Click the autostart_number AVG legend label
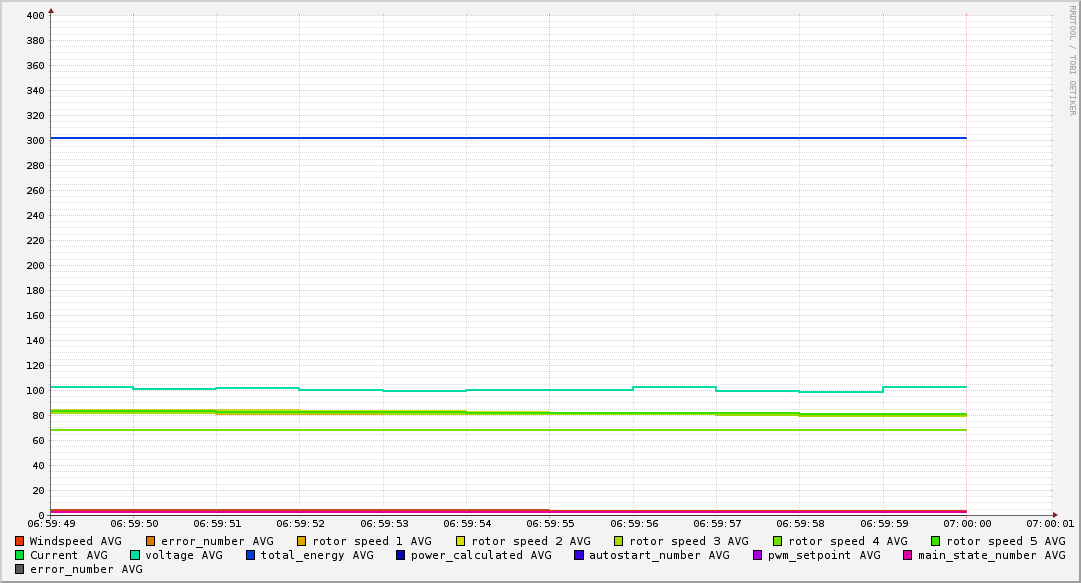The image size is (1081, 583). 659,555
